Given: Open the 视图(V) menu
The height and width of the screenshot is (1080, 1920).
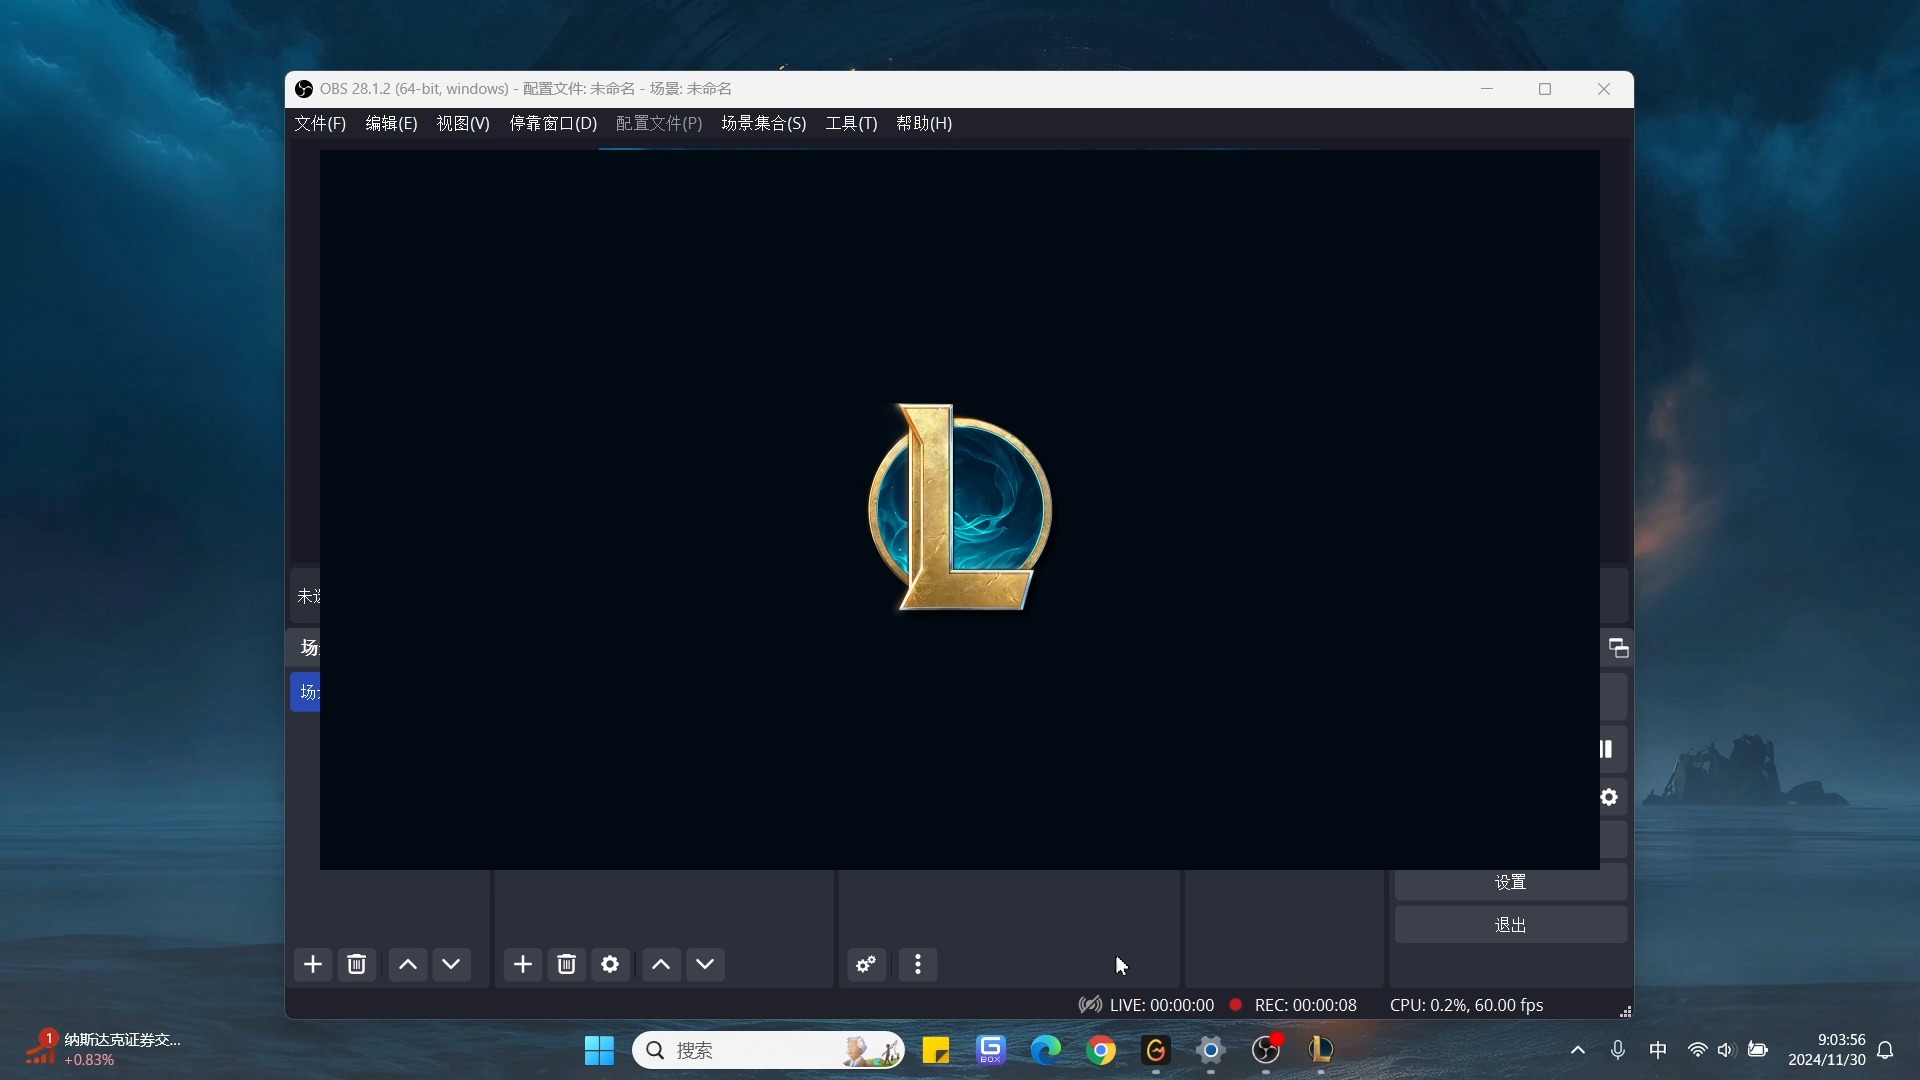Looking at the screenshot, I should (463, 123).
